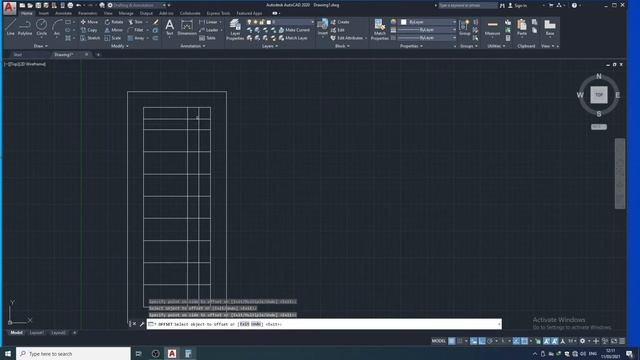Click the OFFSET command line input
The height and width of the screenshot is (360, 640).
click(x=324, y=324)
